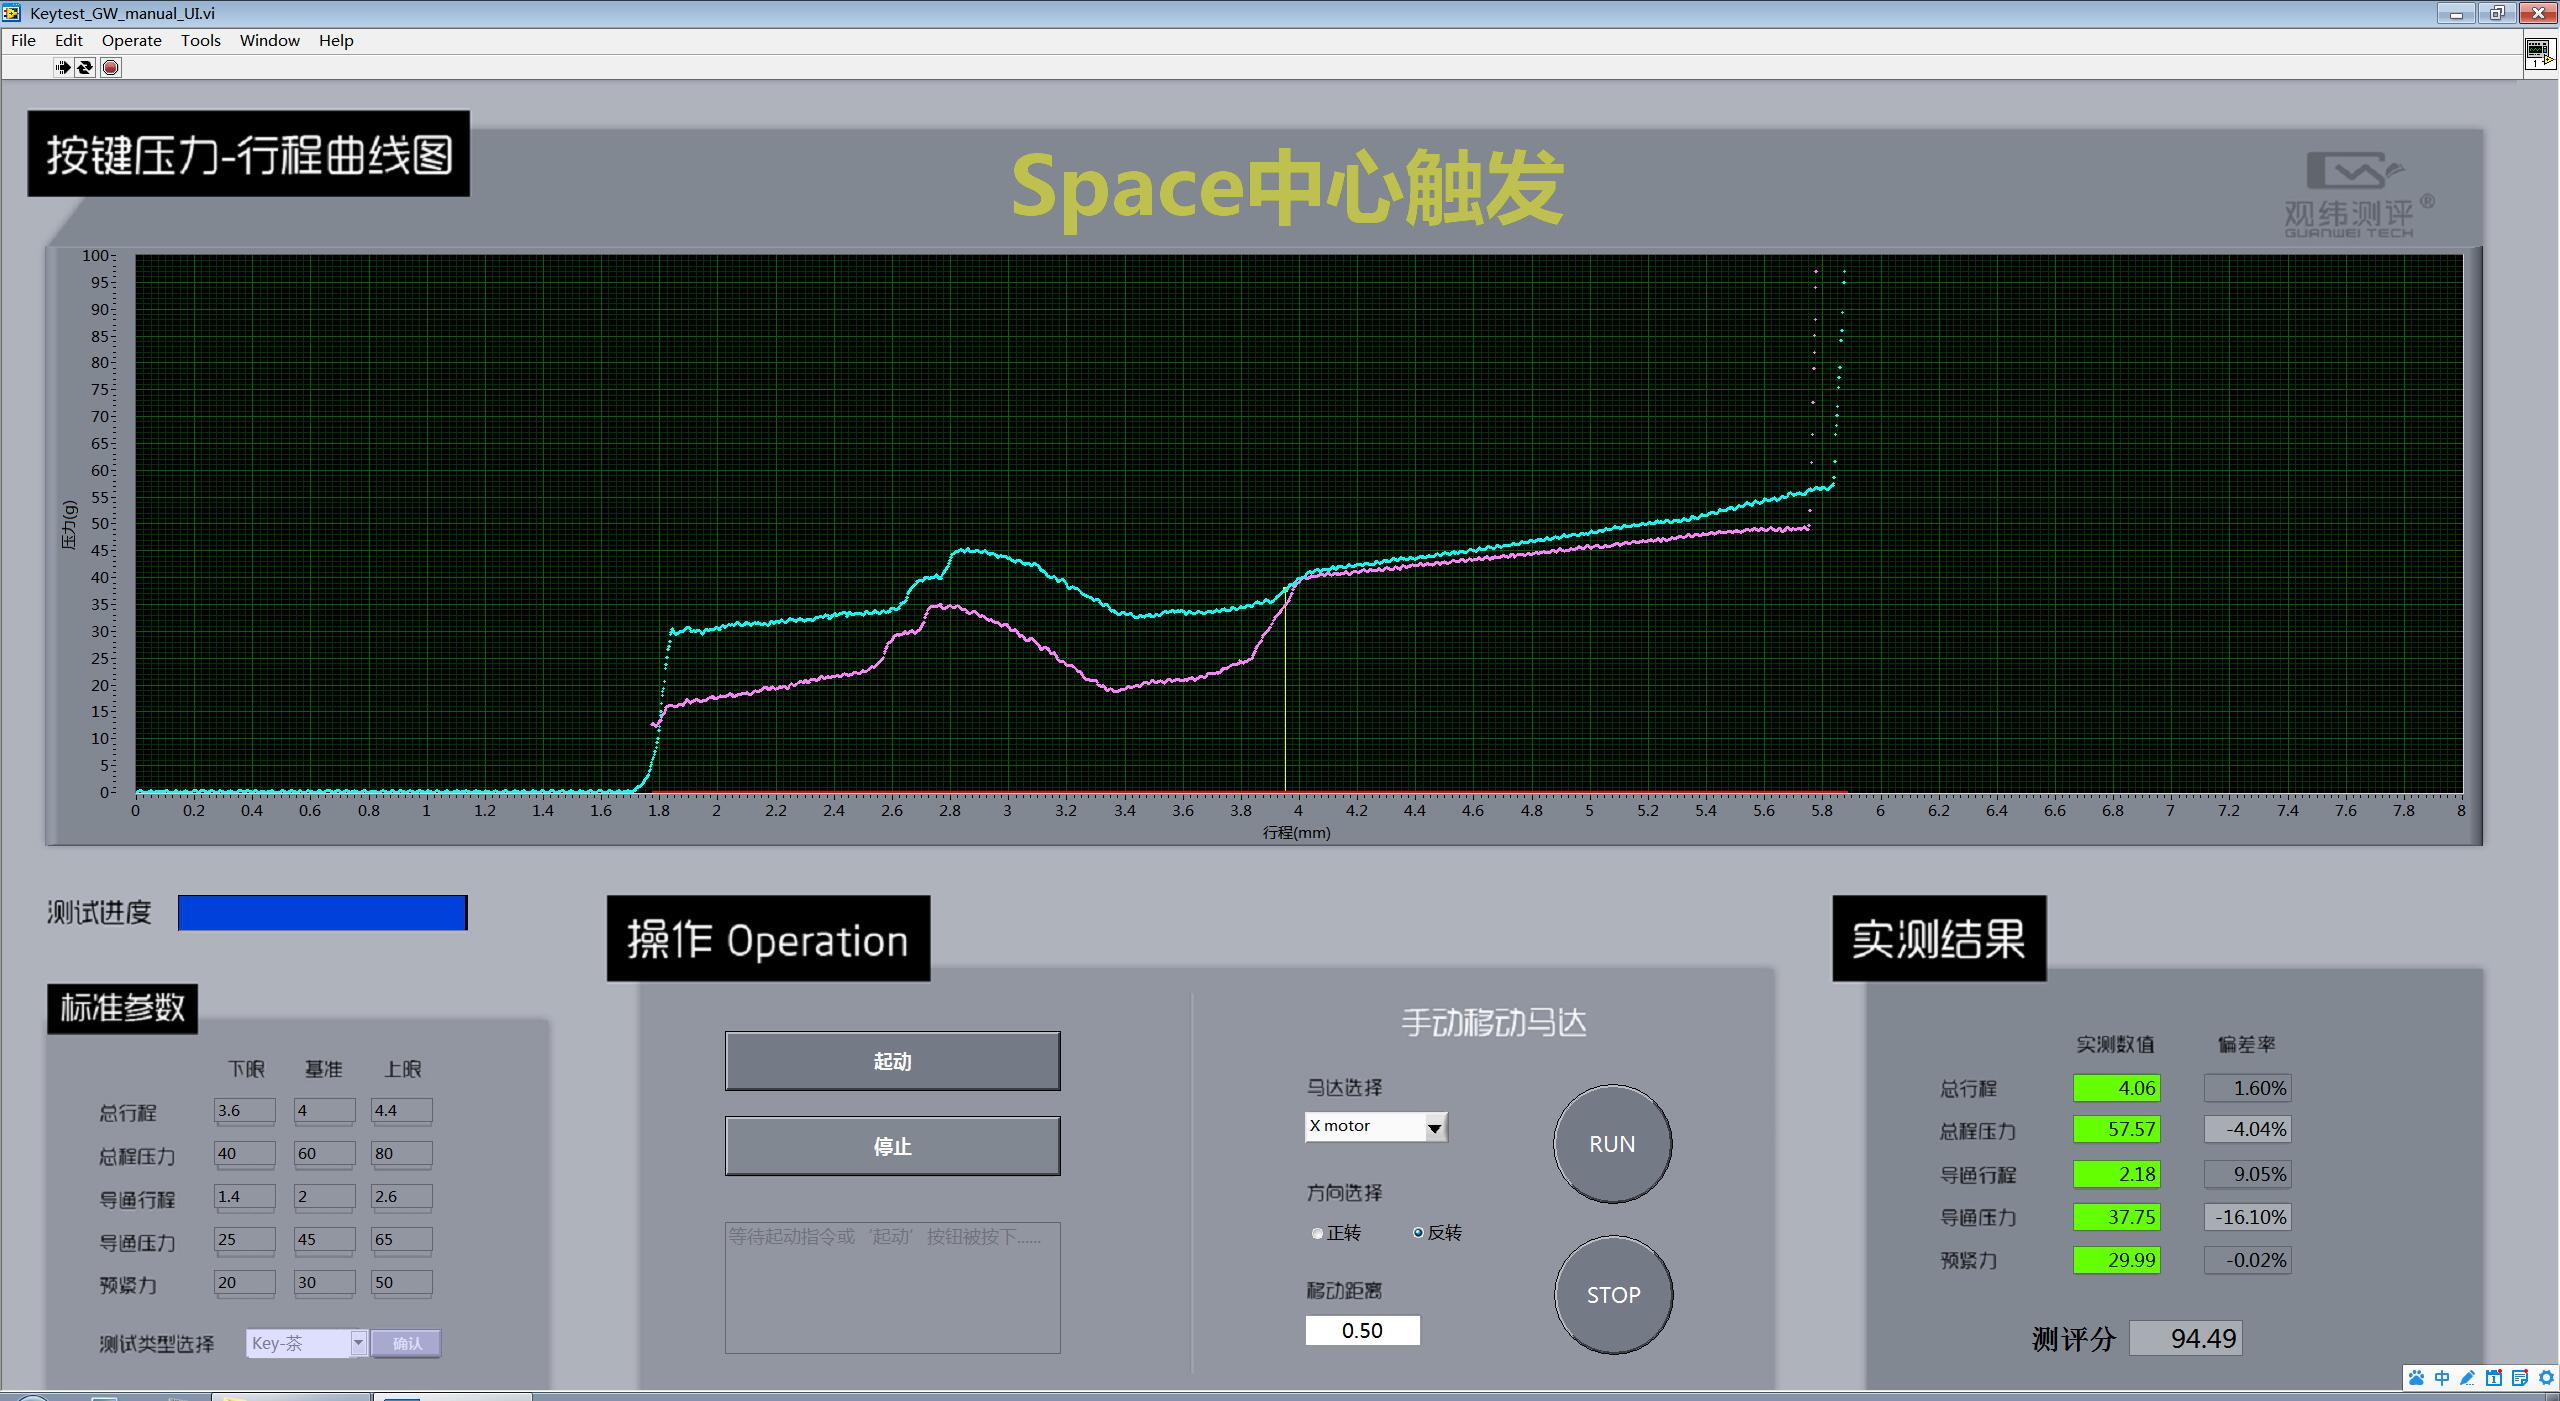Viewport: 2560px width, 1401px height.
Task: Open the IME settings gear icon
Action: click(x=2546, y=1378)
